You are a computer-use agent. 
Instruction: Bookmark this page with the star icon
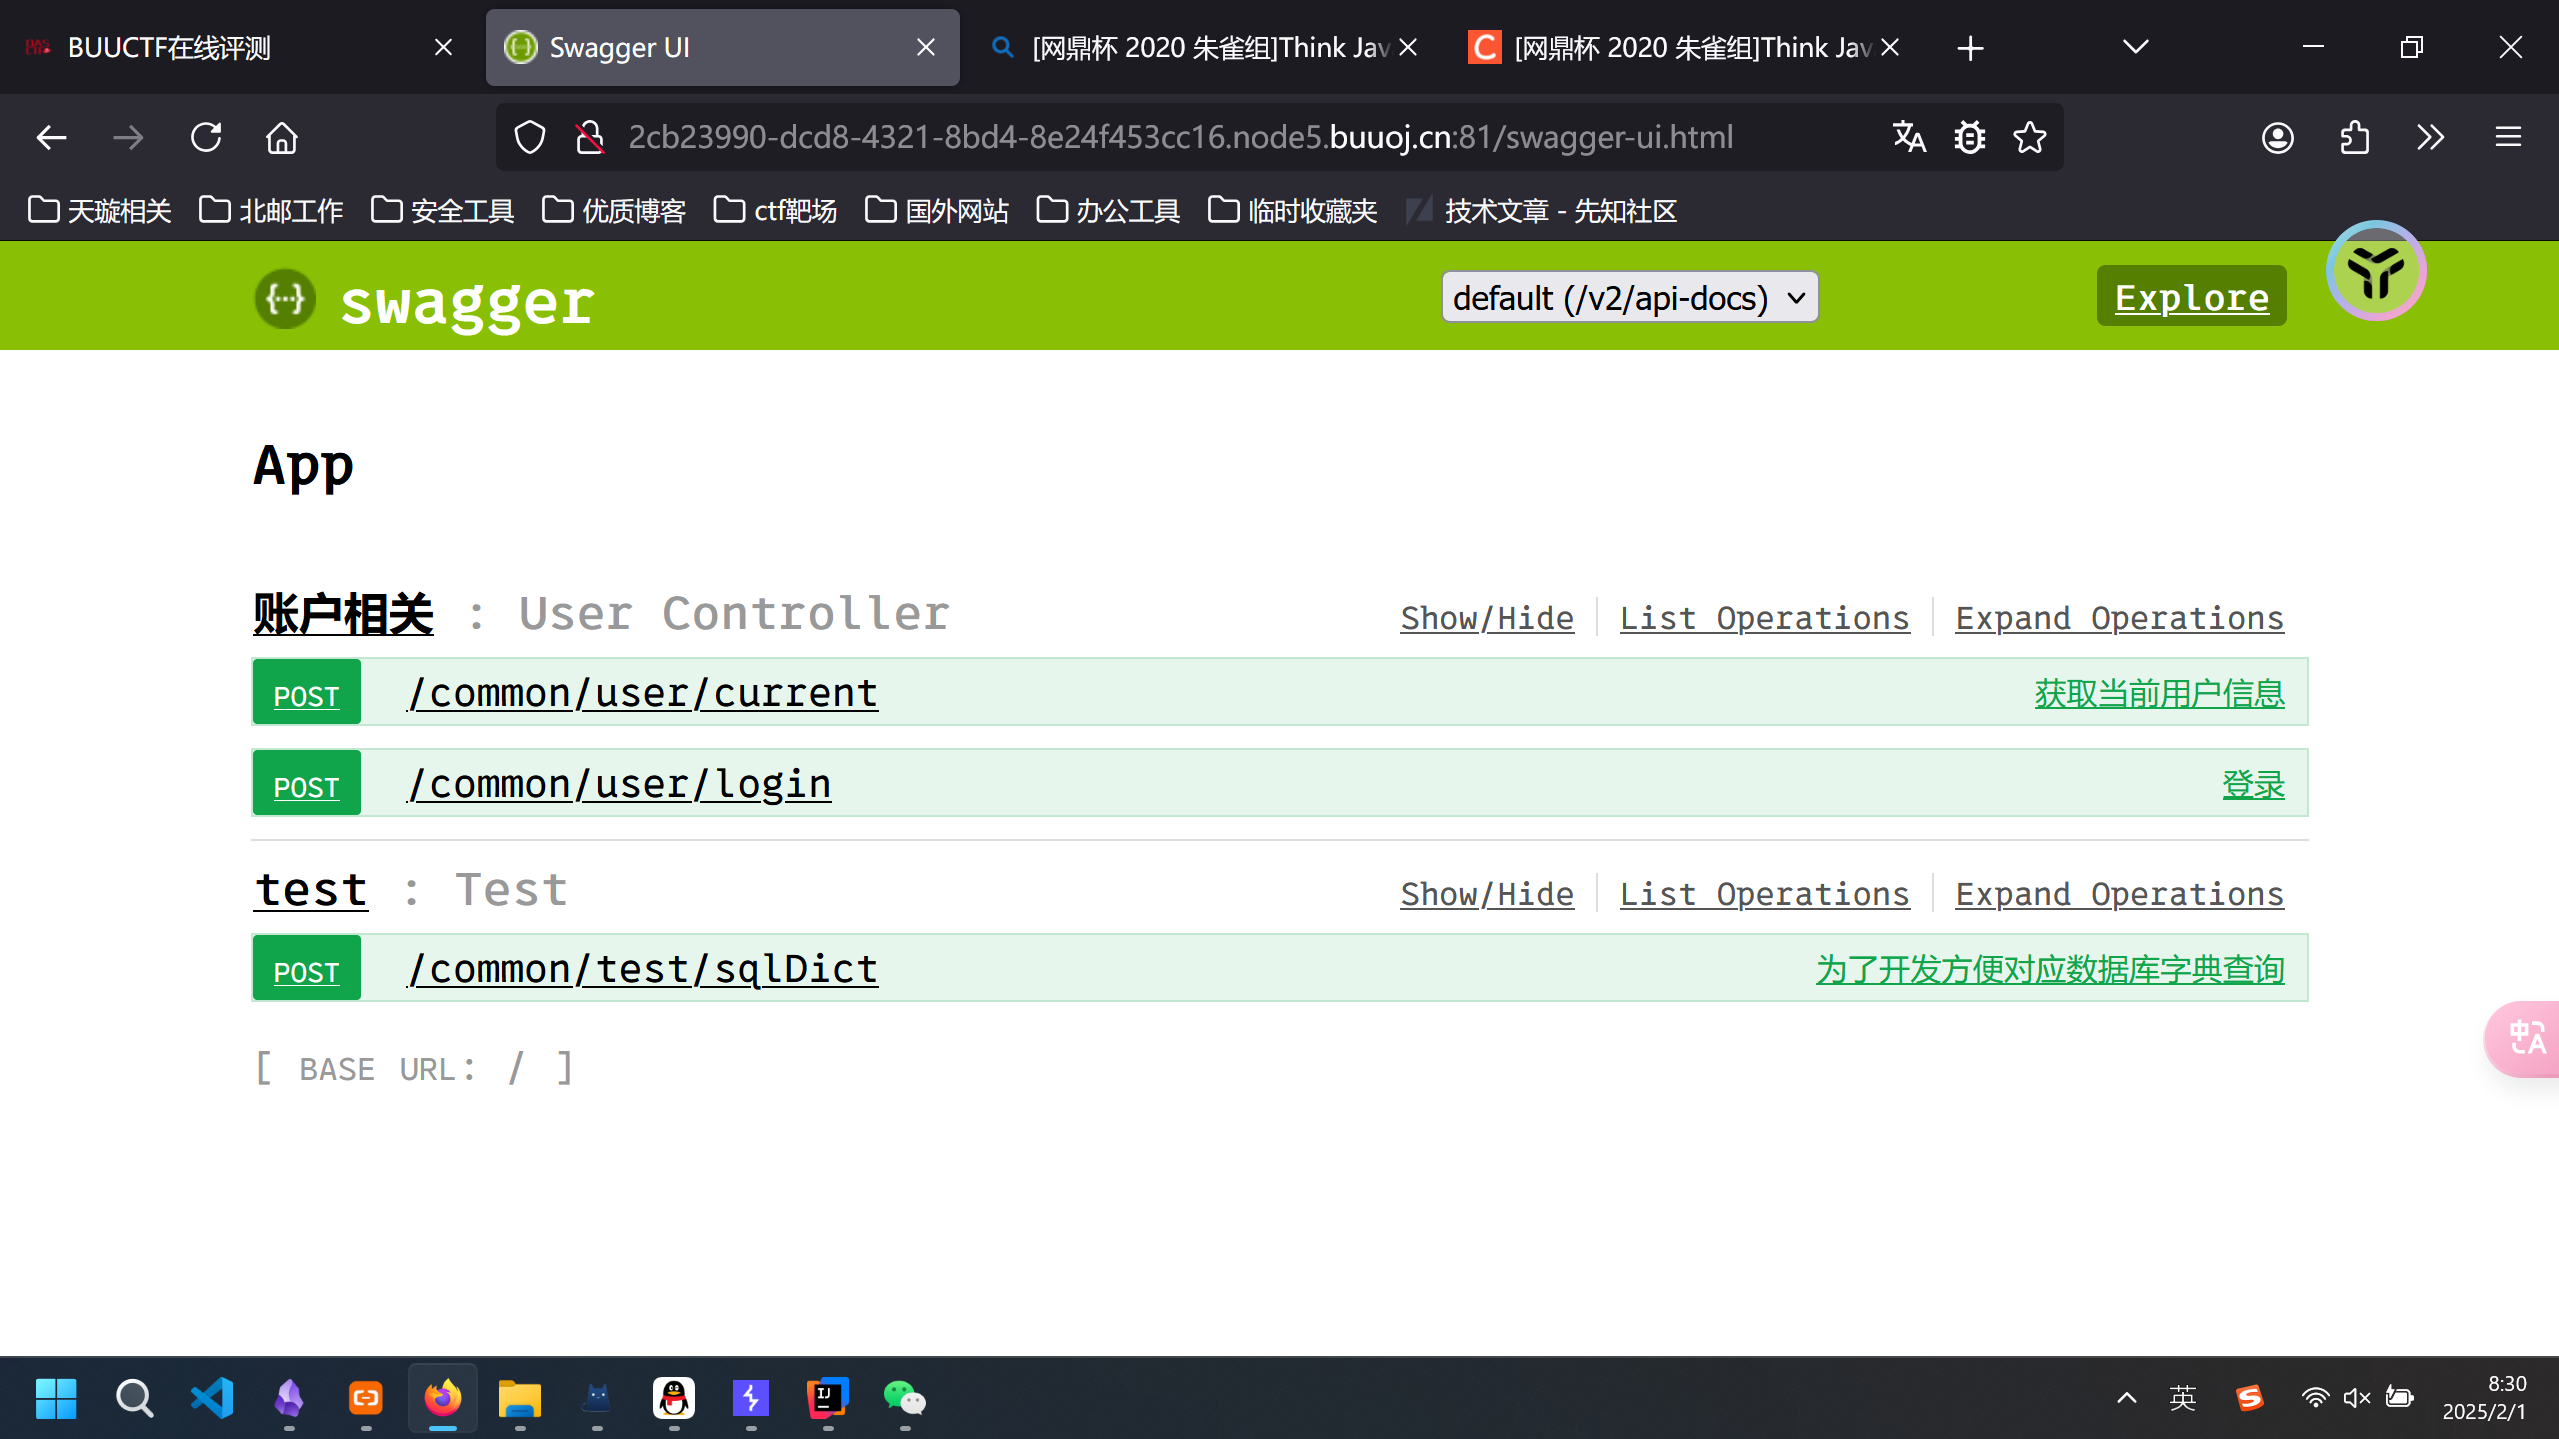pyautogui.click(x=2030, y=137)
